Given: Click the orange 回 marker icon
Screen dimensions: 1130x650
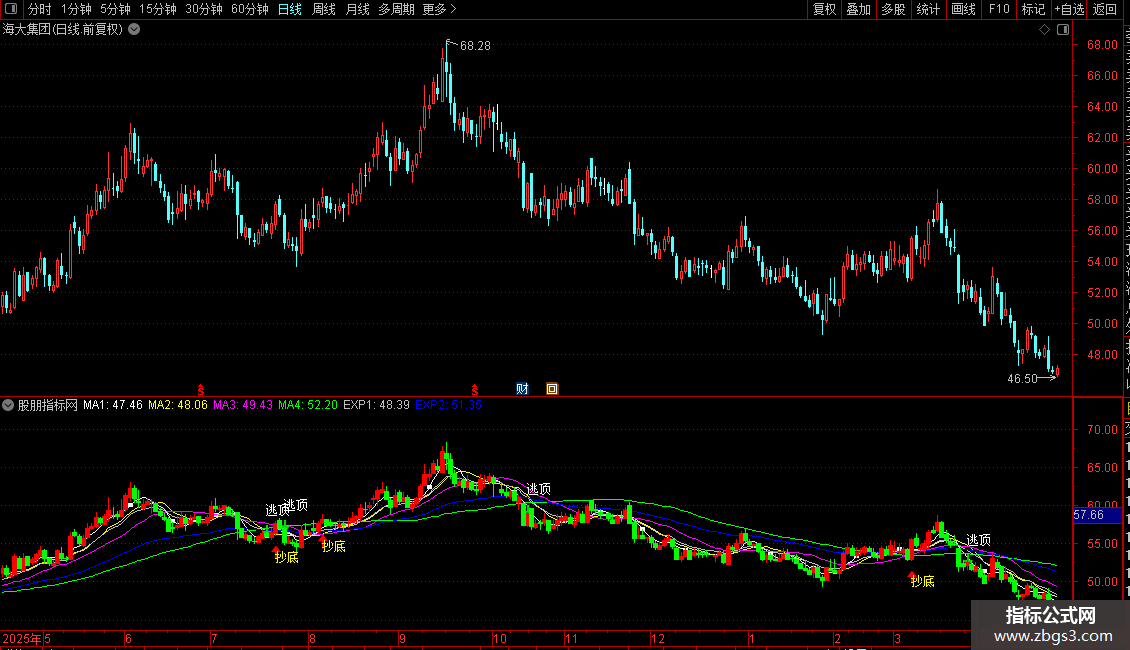Looking at the screenshot, I should pos(552,389).
